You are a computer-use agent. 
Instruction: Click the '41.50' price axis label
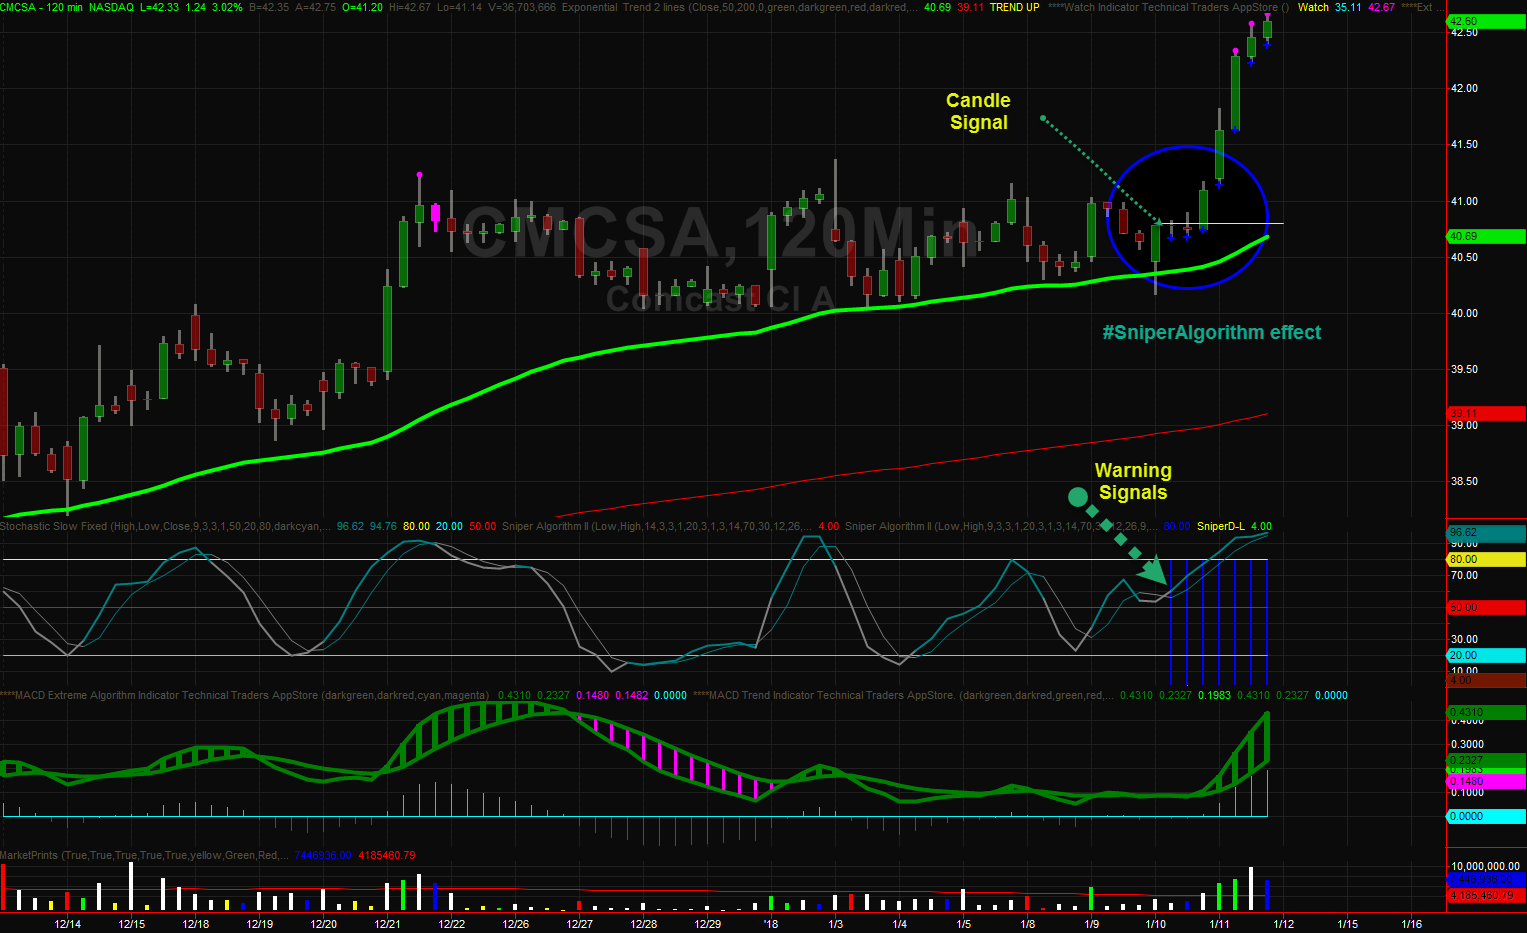click(x=1464, y=144)
